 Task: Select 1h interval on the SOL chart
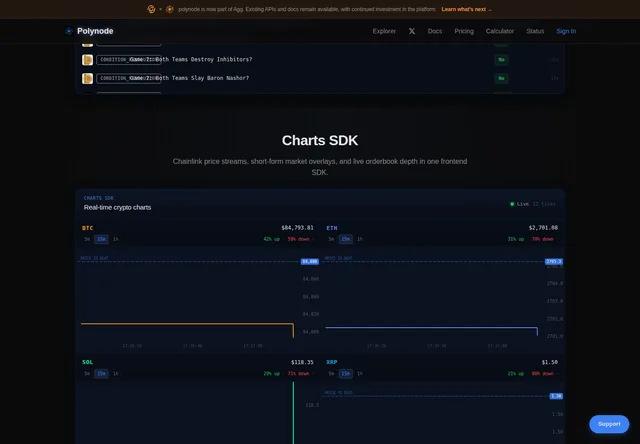click(116, 373)
